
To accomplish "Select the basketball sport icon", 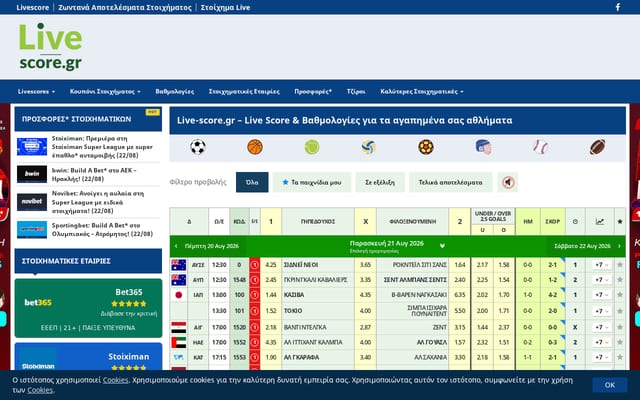I will 255,147.
